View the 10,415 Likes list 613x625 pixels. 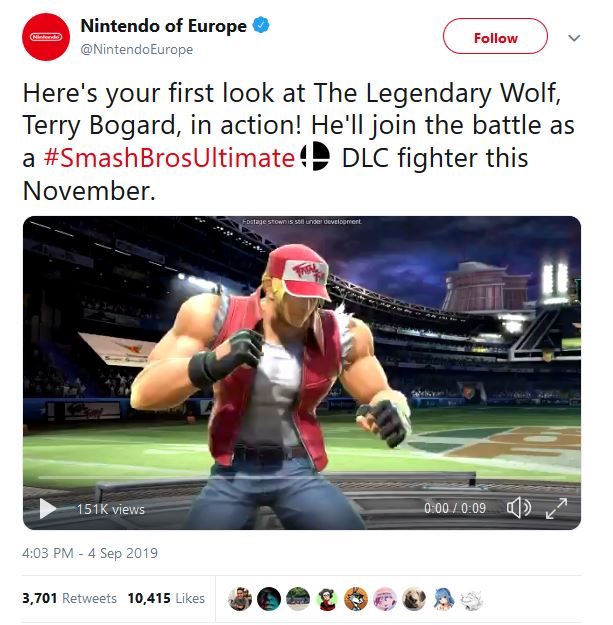pos(166,598)
